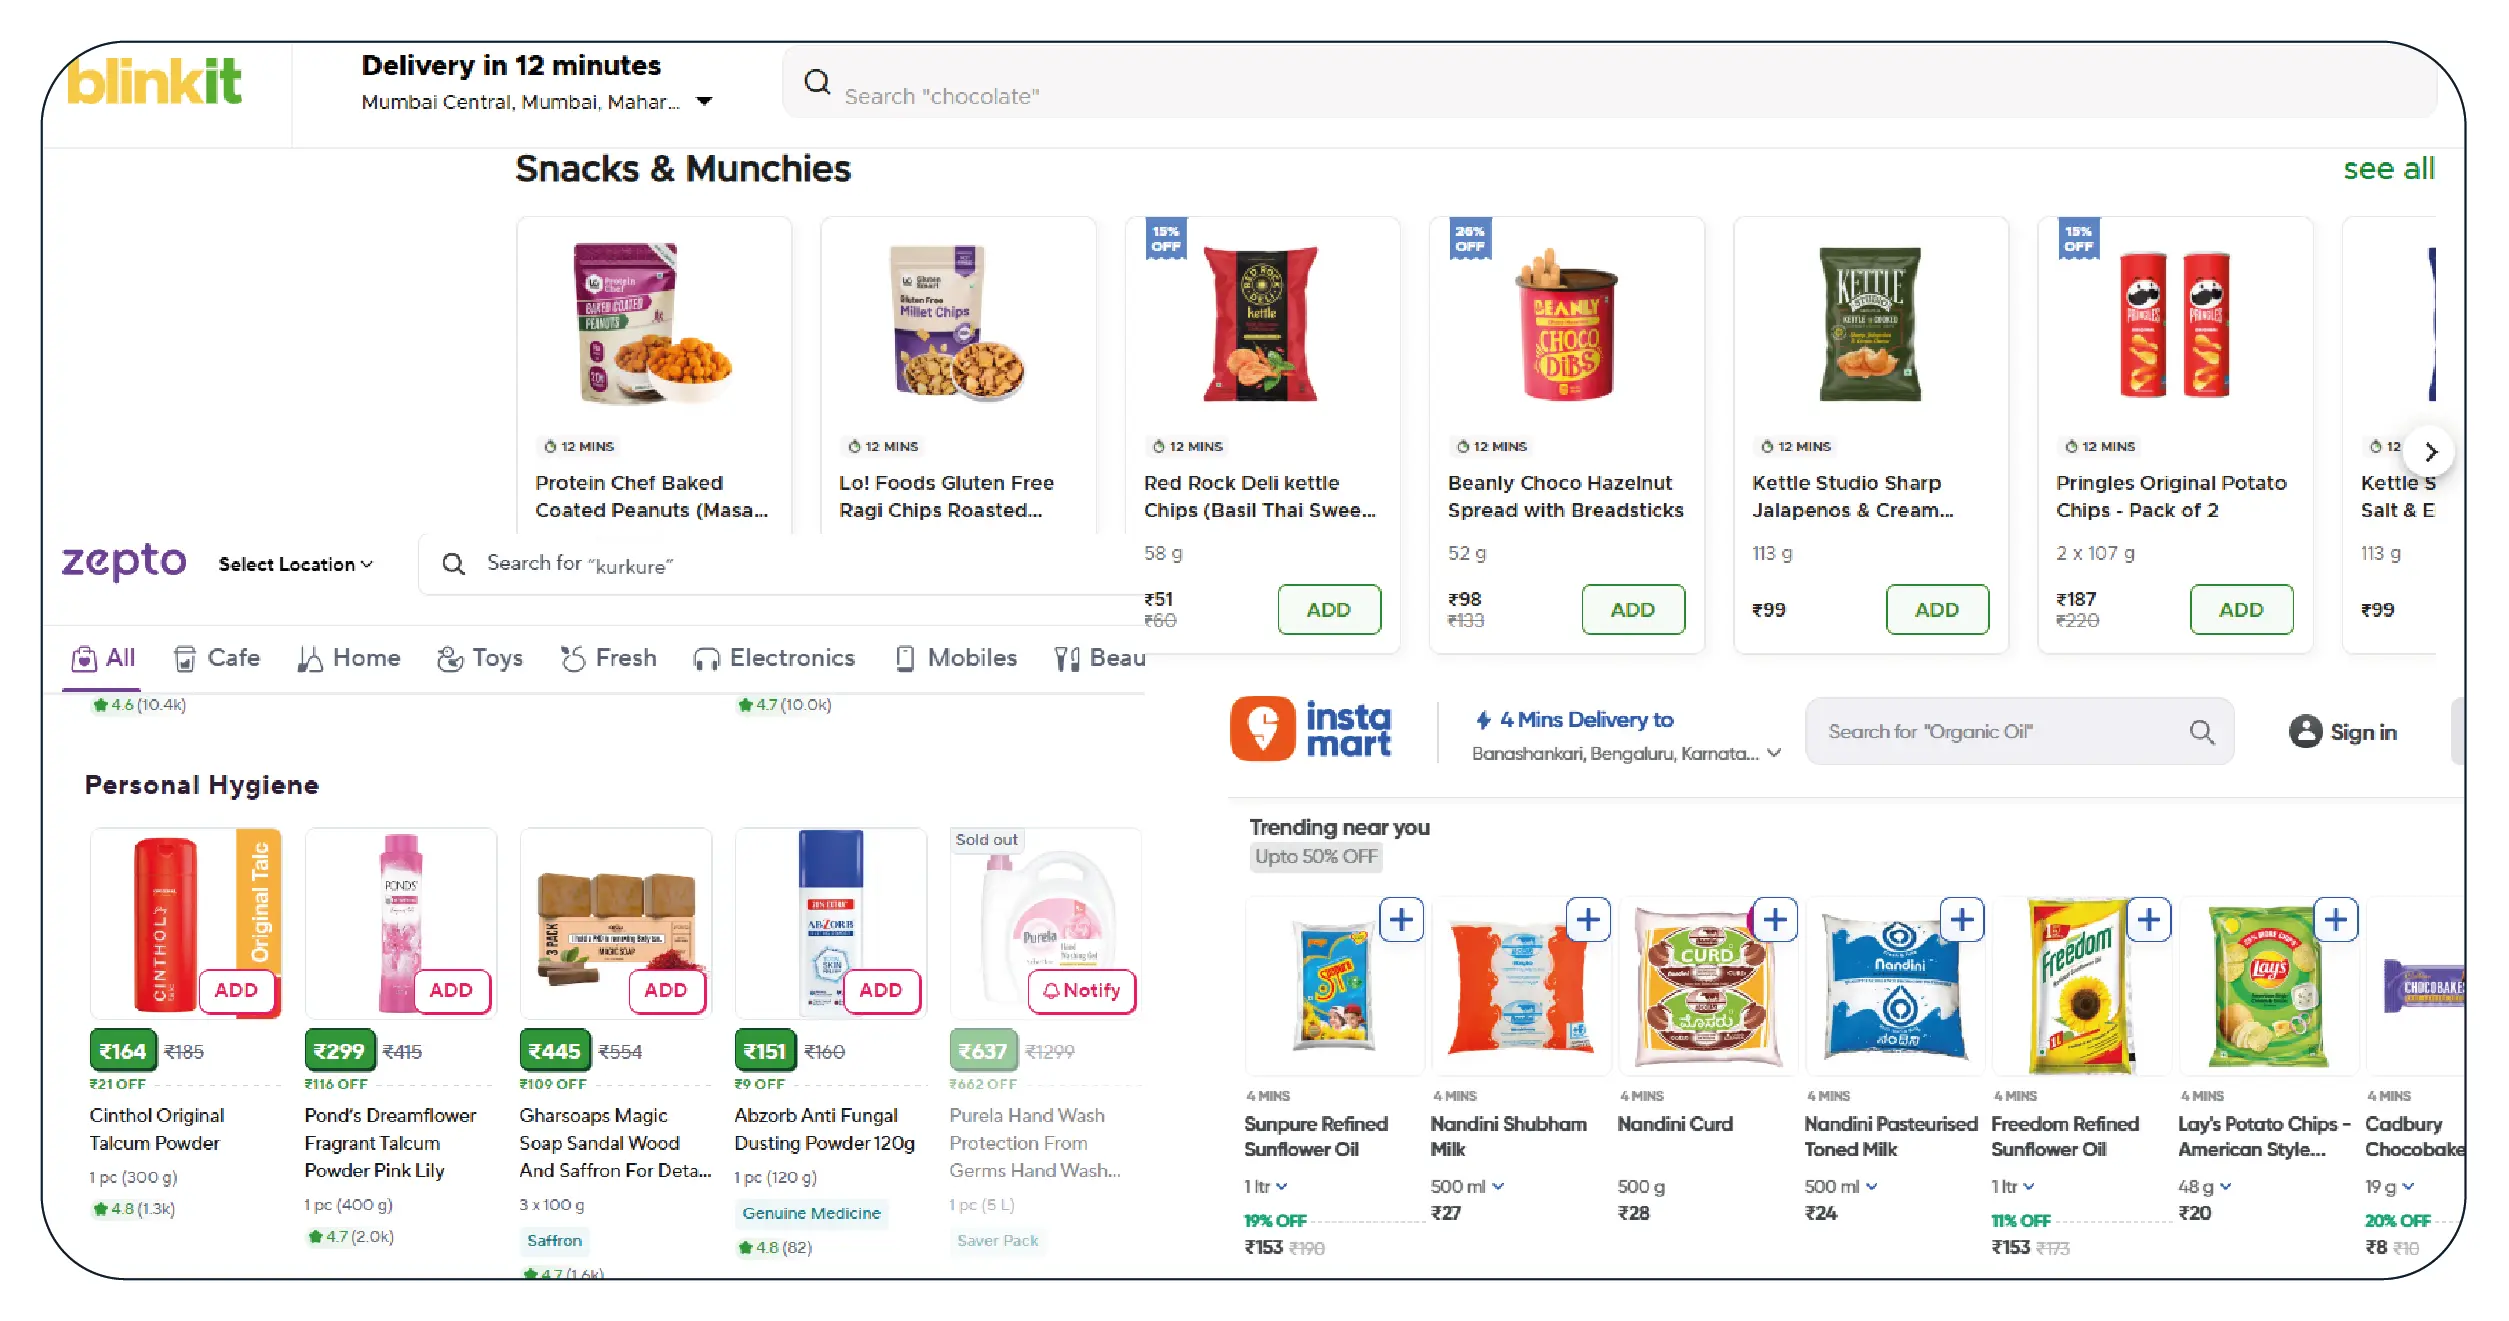Switch to the Cafe category tab
This screenshot has height=1321, width=2509.
click(217, 658)
